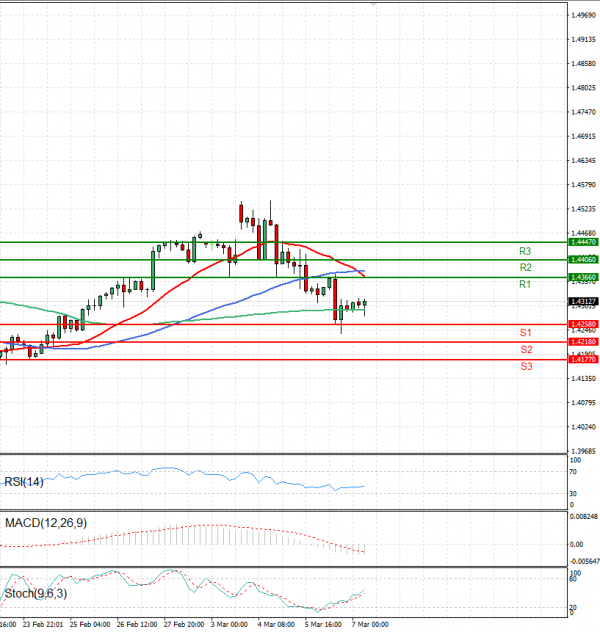Select the R1 resistance label

point(525,285)
